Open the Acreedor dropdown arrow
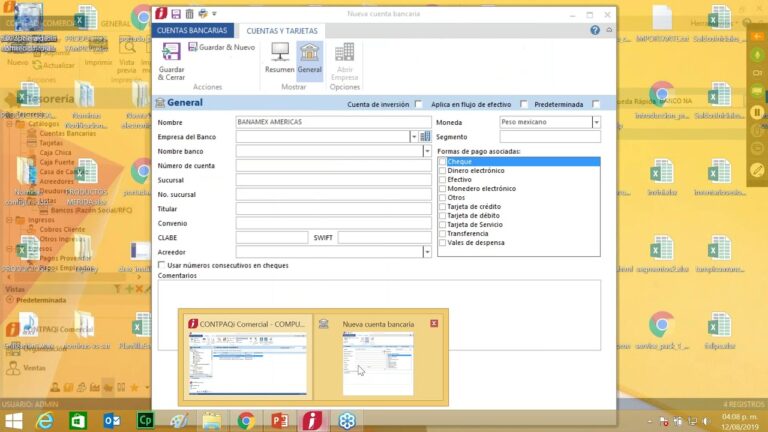The height and width of the screenshot is (432, 768). [427, 252]
